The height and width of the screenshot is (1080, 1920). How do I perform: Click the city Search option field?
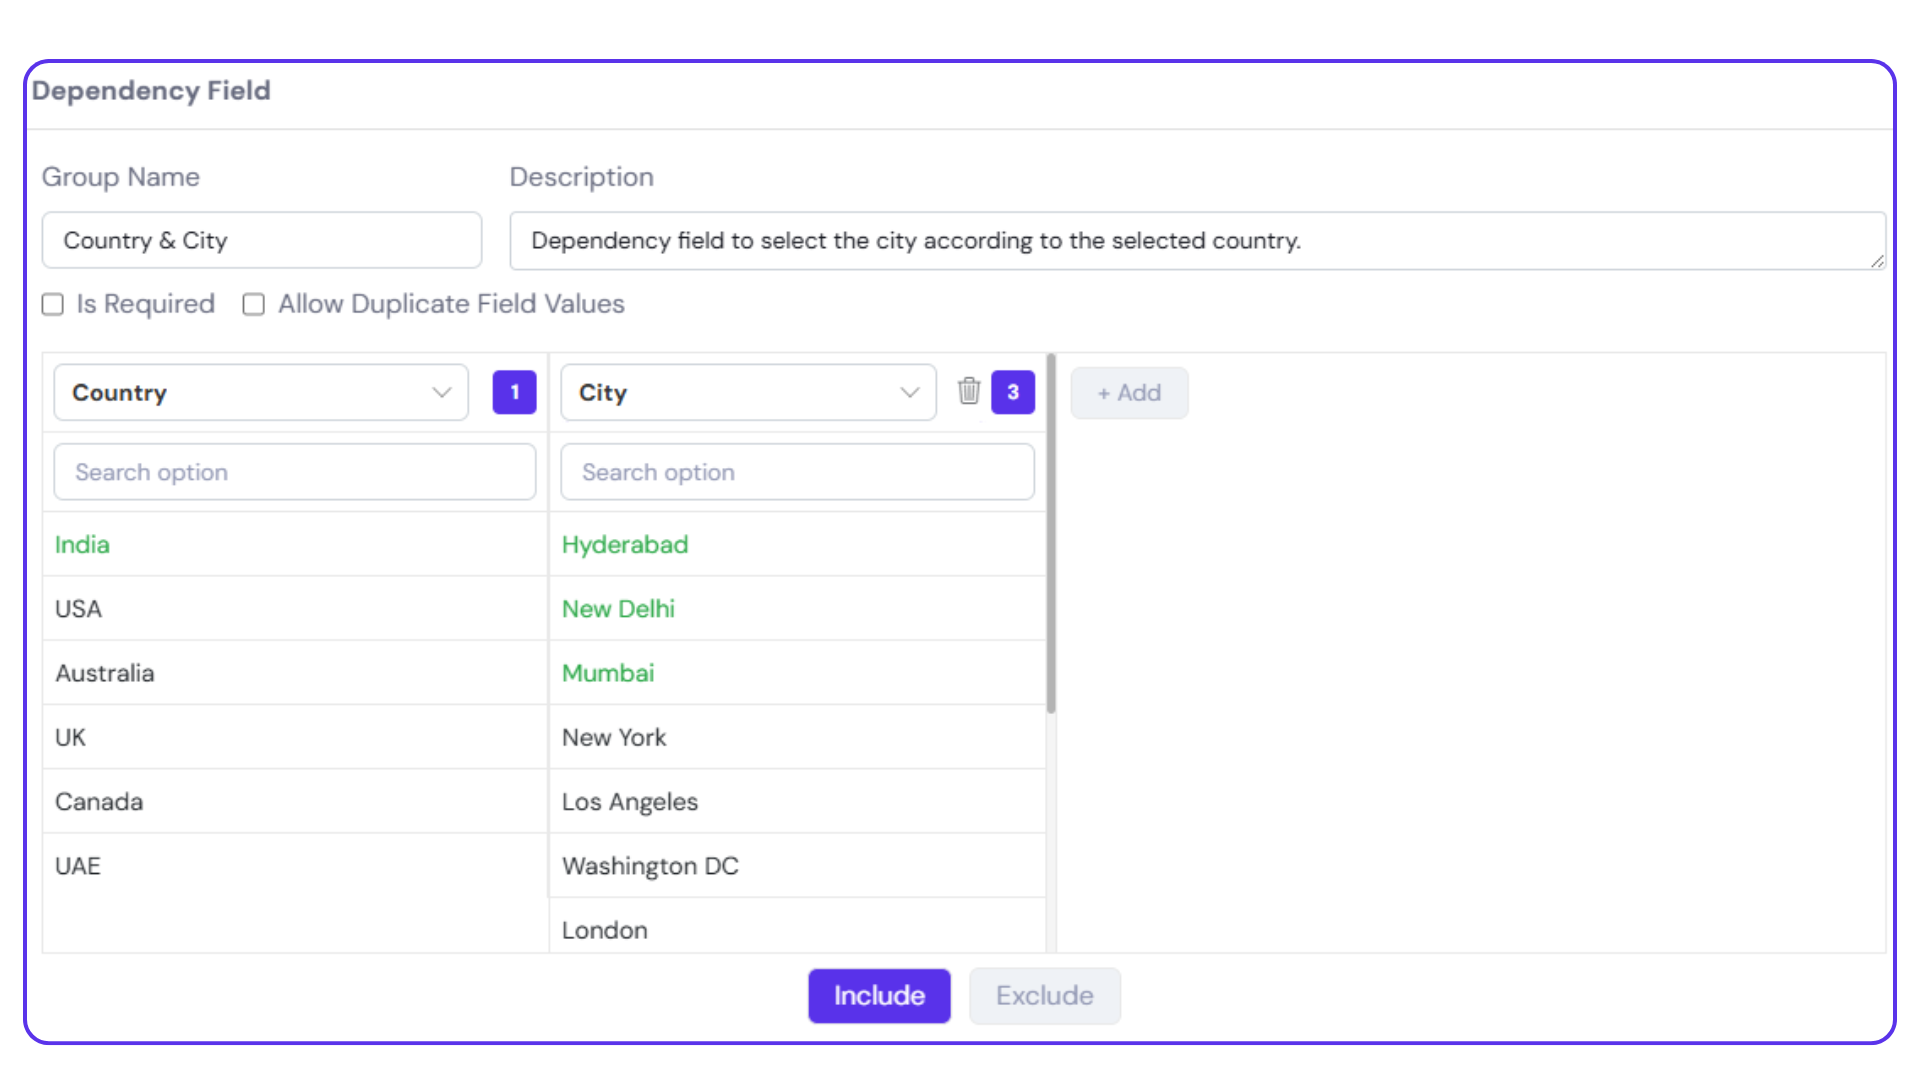tap(797, 472)
